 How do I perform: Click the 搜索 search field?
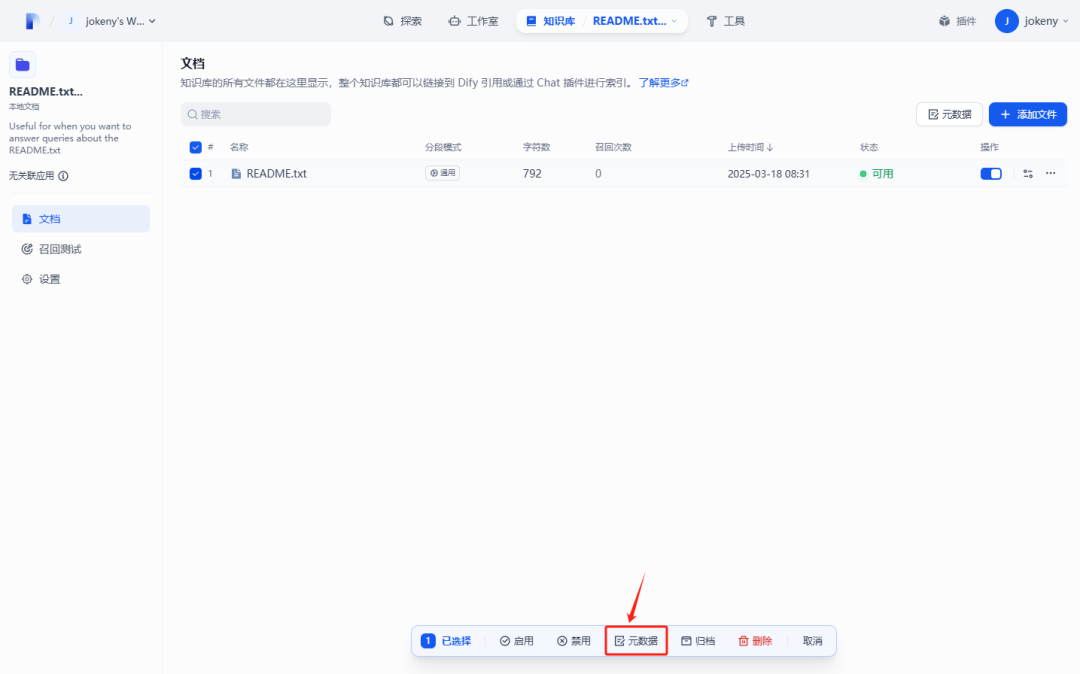(x=255, y=114)
